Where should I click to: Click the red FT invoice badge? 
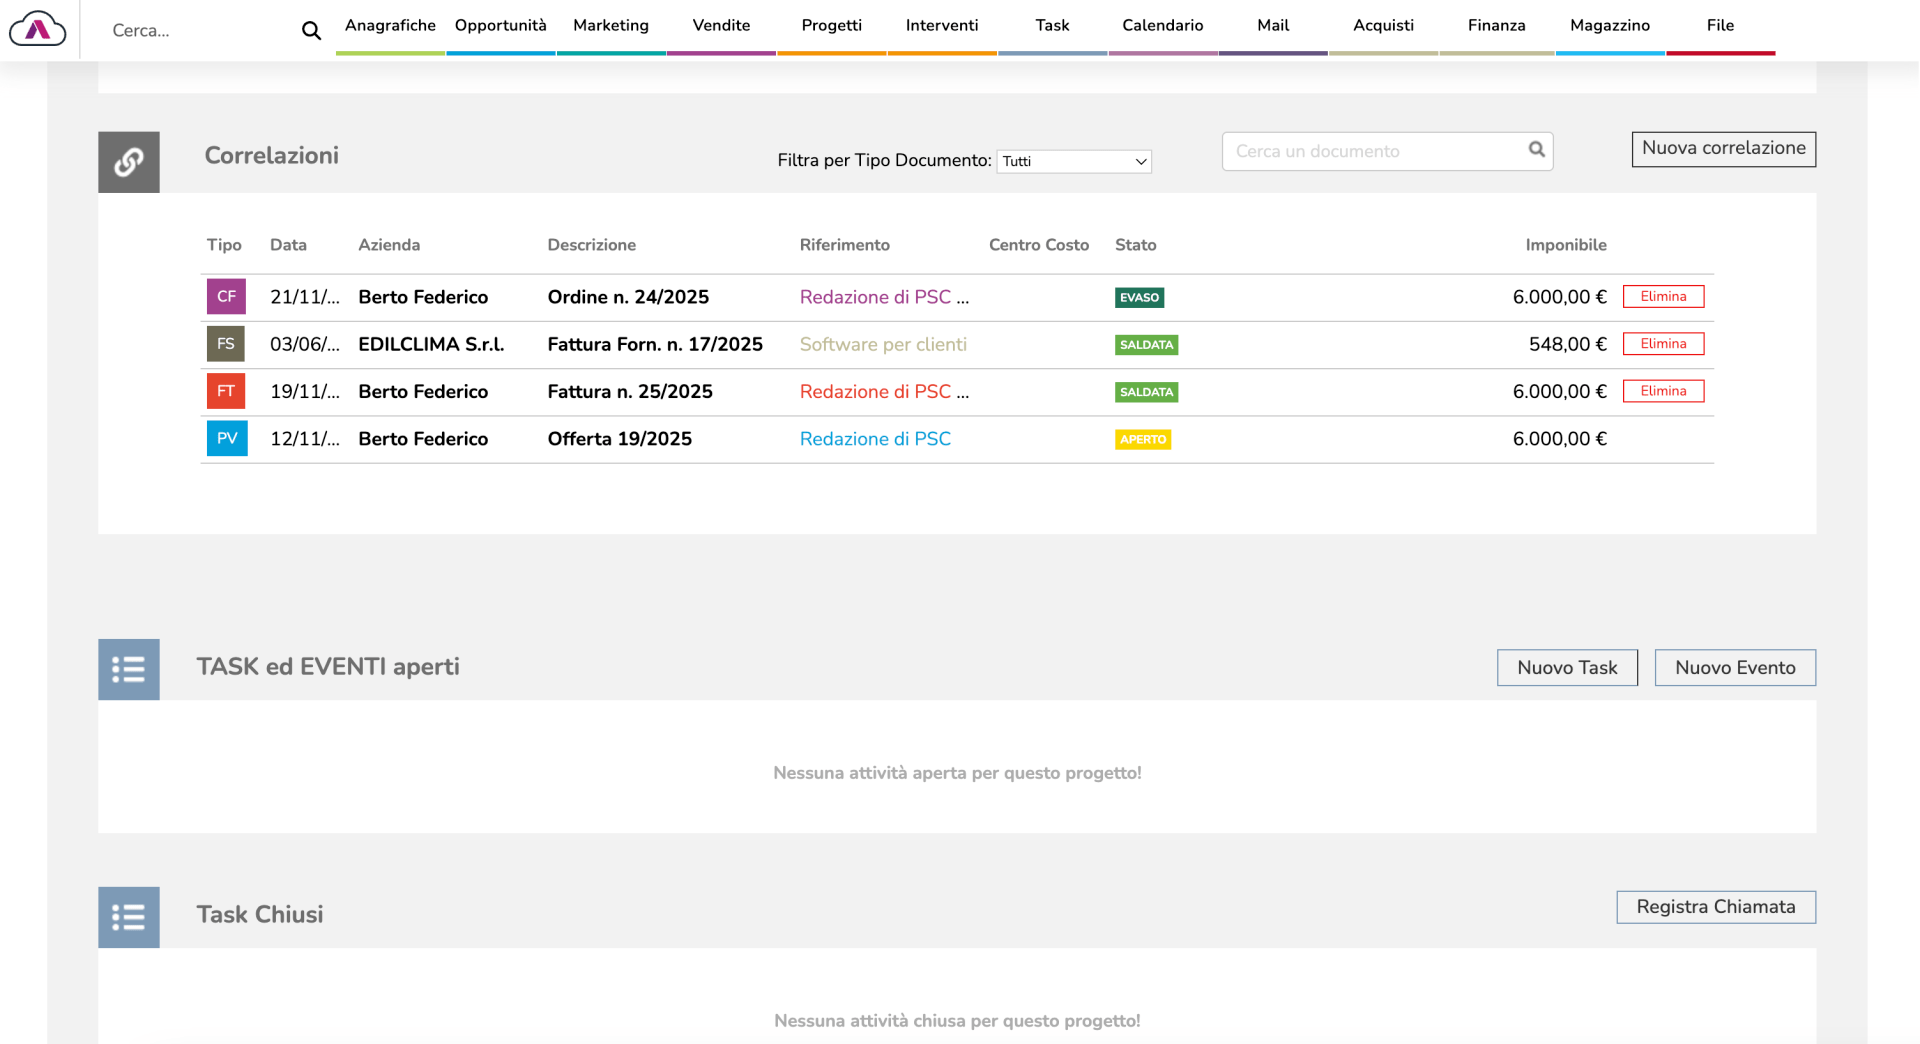pyautogui.click(x=226, y=391)
